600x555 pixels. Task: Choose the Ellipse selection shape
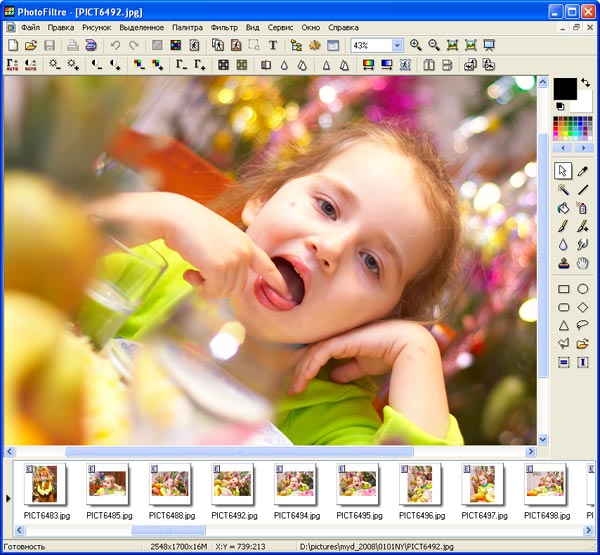pos(583,289)
